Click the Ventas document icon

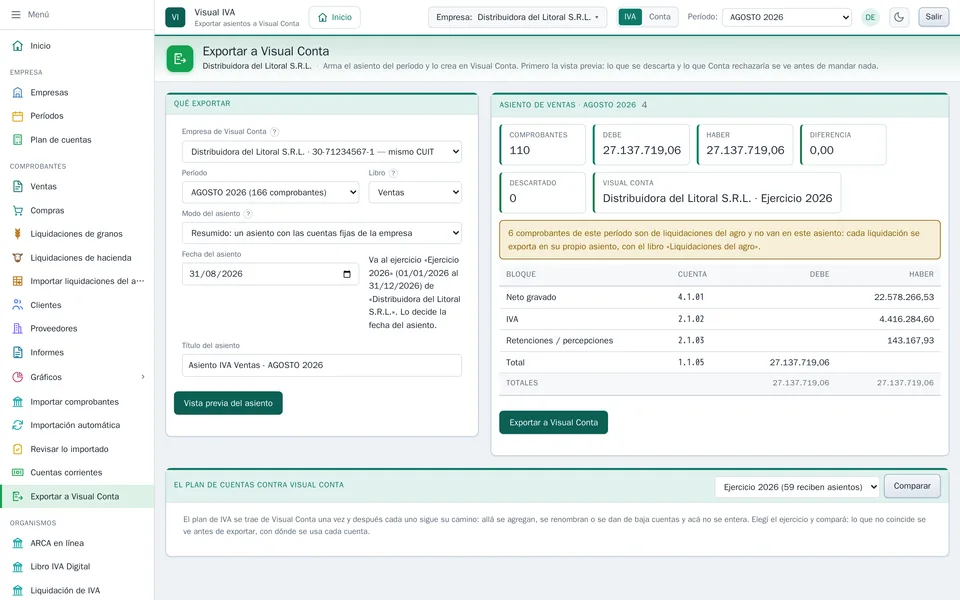[x=18, y=187]
